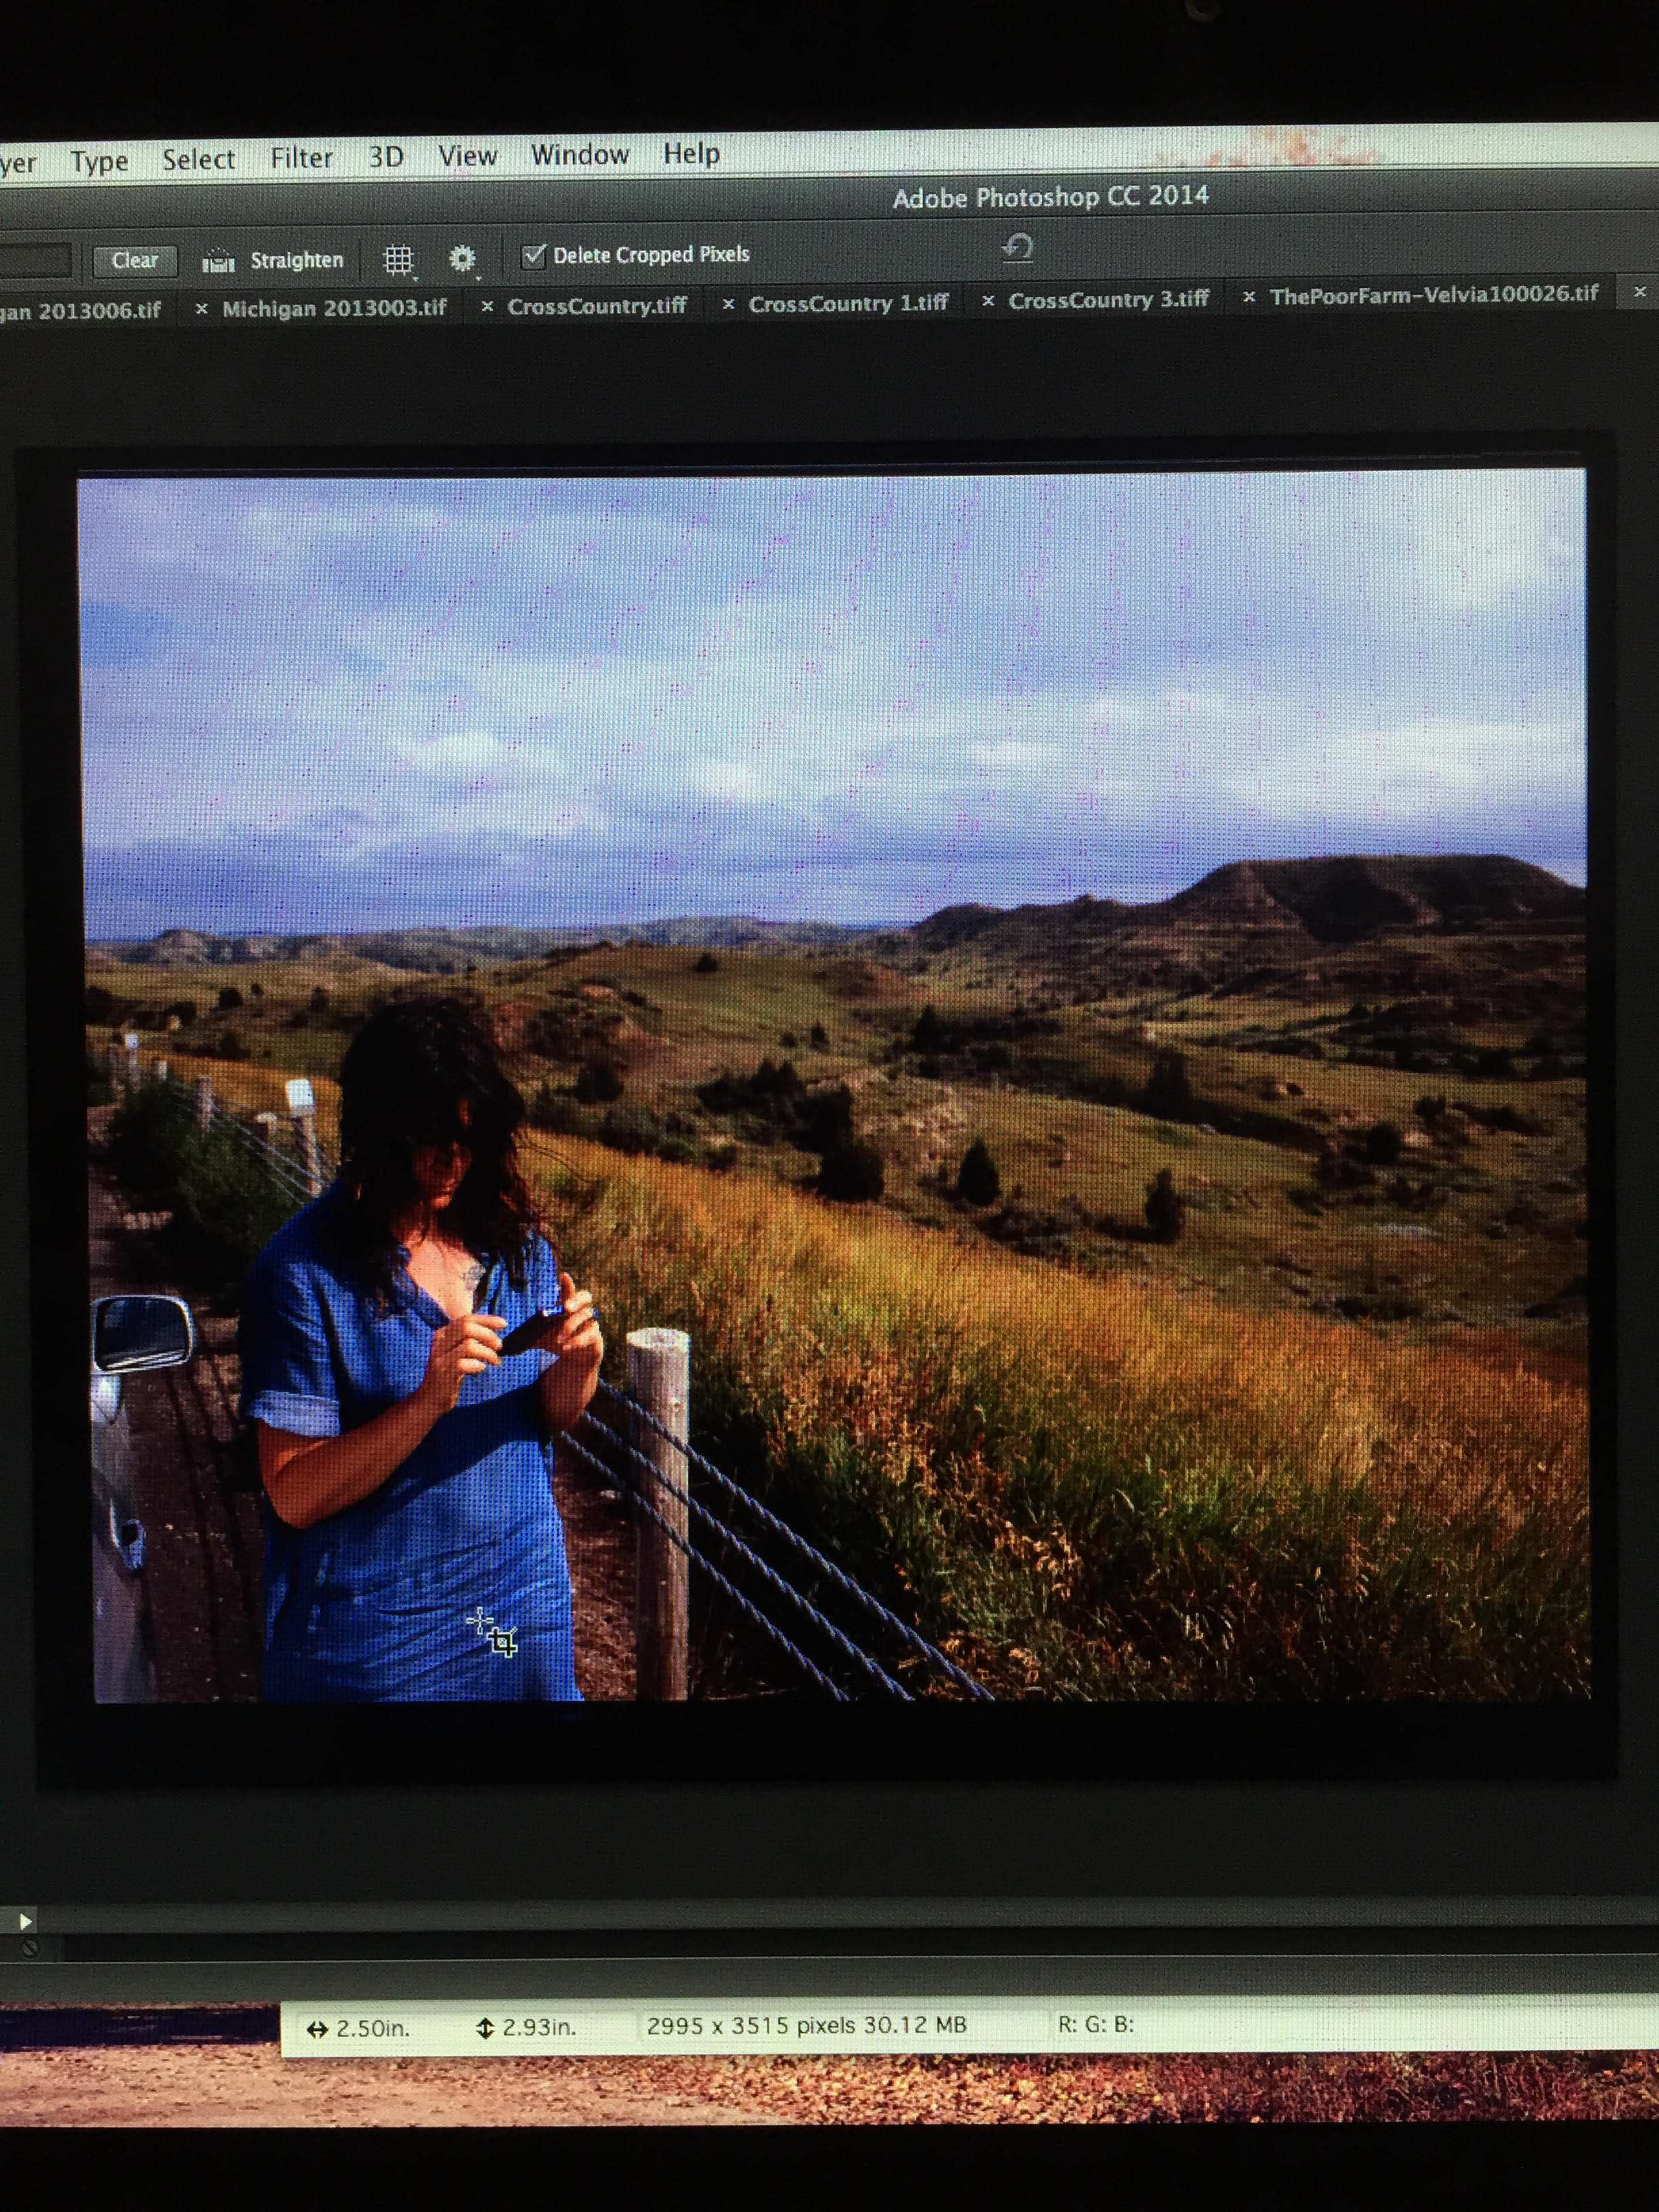Open the Select menu
1659x2212 pixels.
coord(198,159)
